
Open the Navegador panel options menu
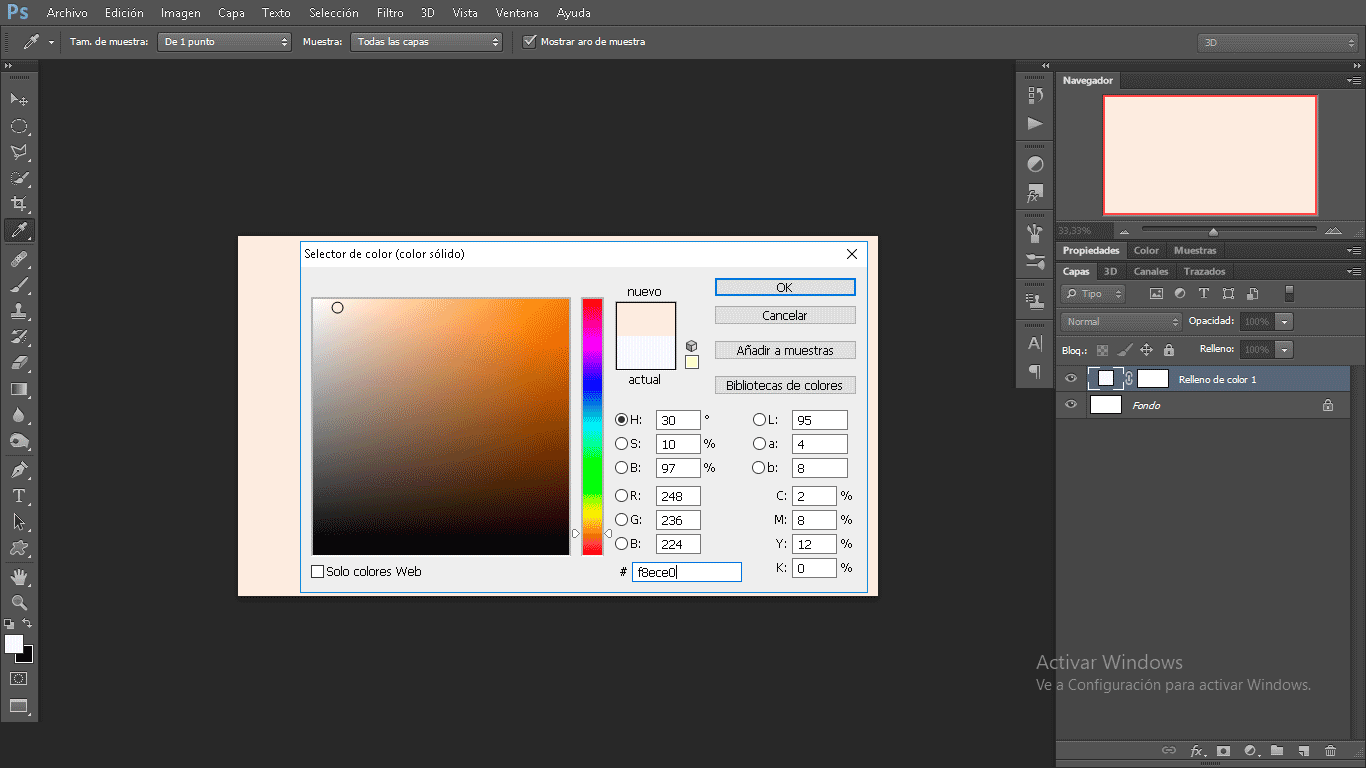(x=1354, y=80)
